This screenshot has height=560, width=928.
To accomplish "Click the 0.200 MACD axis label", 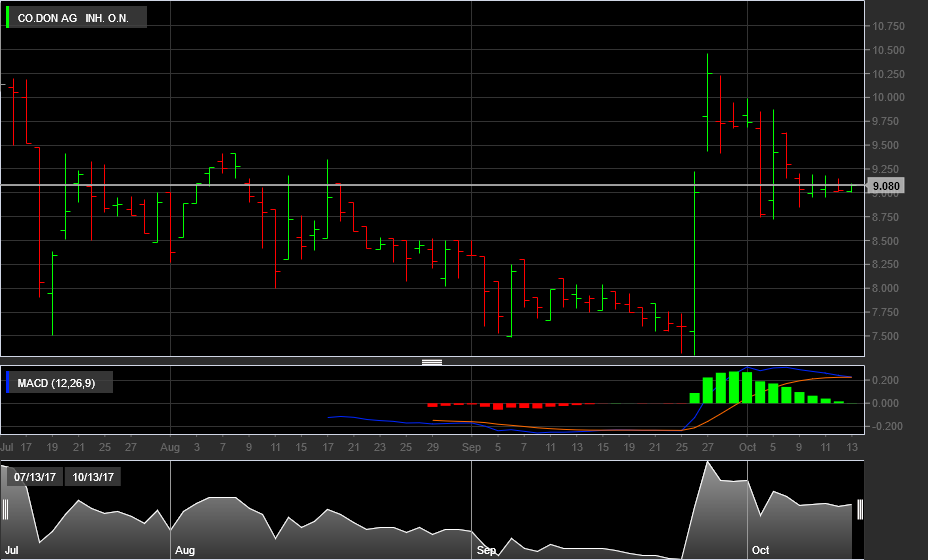I will (x=886, y=380).
